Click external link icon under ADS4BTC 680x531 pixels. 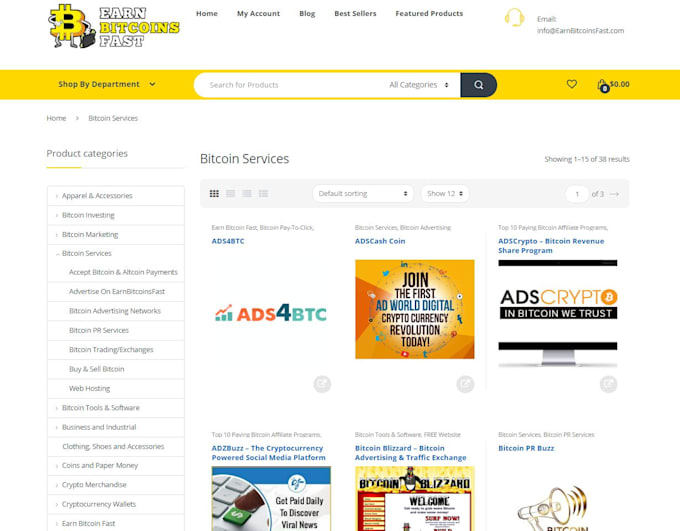click(322, 384)
